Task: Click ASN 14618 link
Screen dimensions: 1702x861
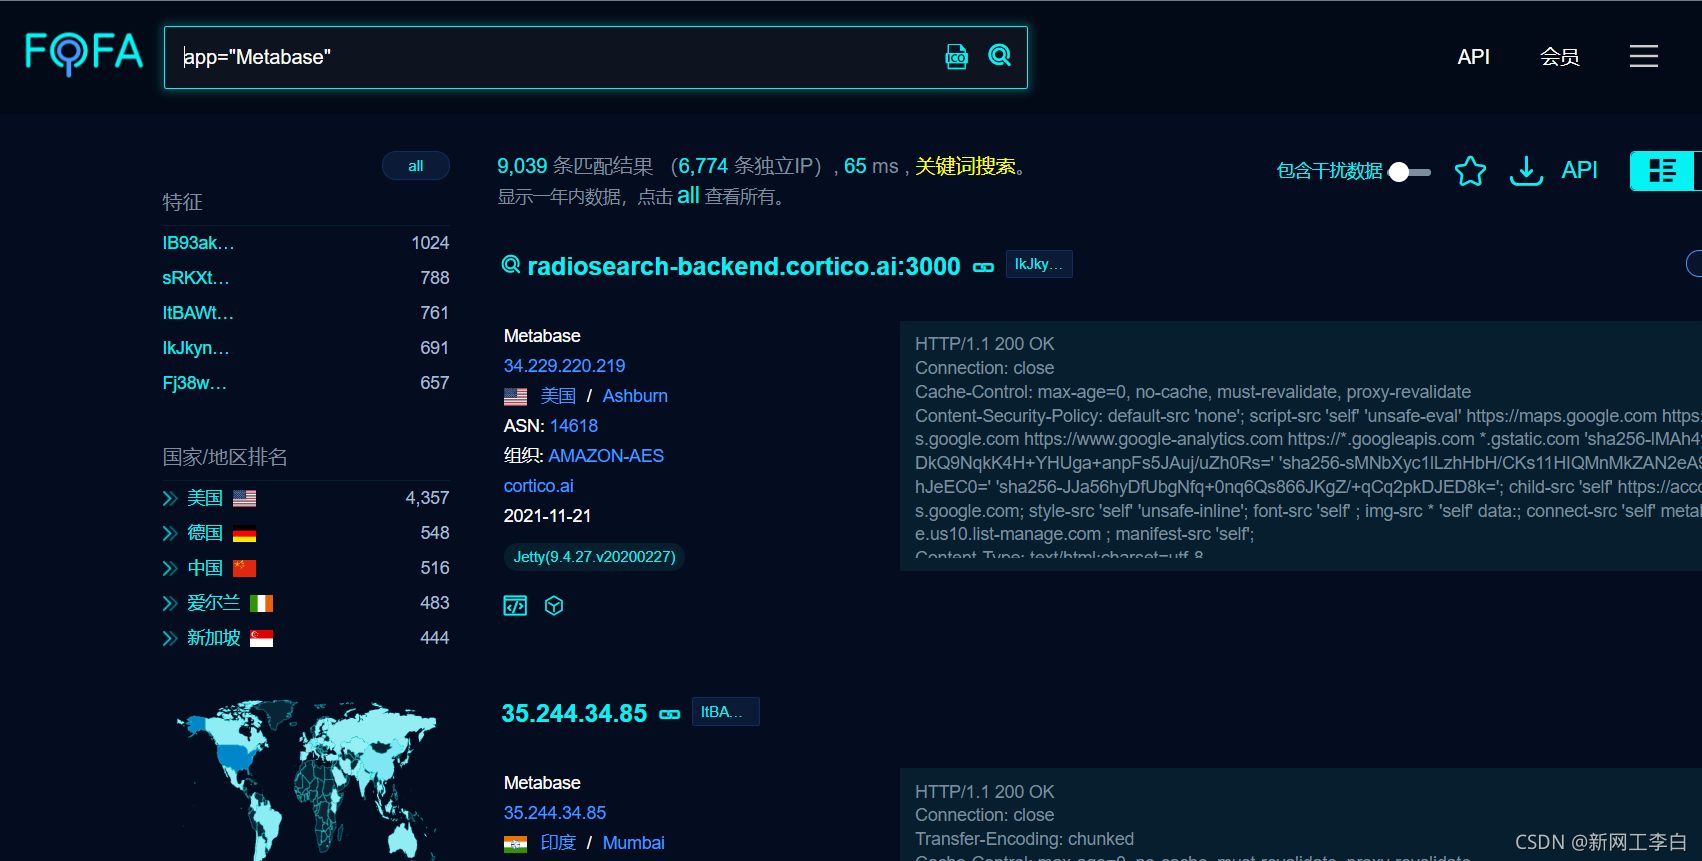Action: coord(574,426)
